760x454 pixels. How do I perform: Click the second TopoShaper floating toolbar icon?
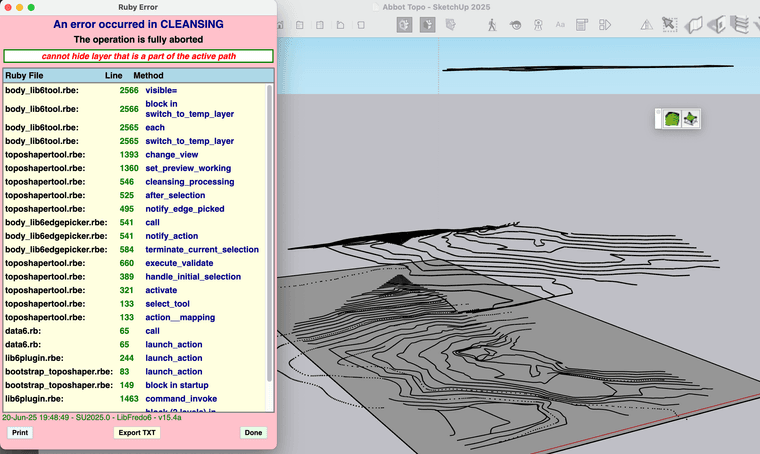690,119
